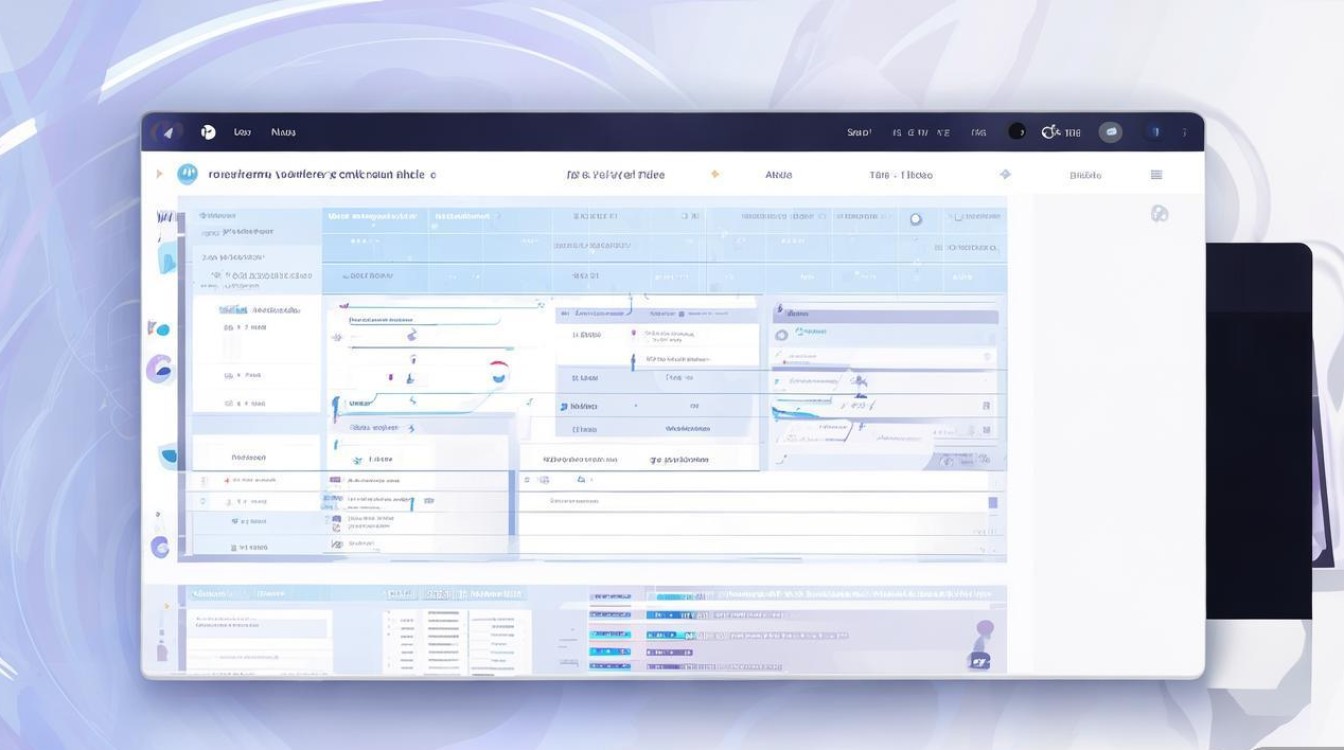The width and height of the screenshot is (1344, 750).
Task: Open the "Lao" menu in the top bar
Action: pos(242,132)
